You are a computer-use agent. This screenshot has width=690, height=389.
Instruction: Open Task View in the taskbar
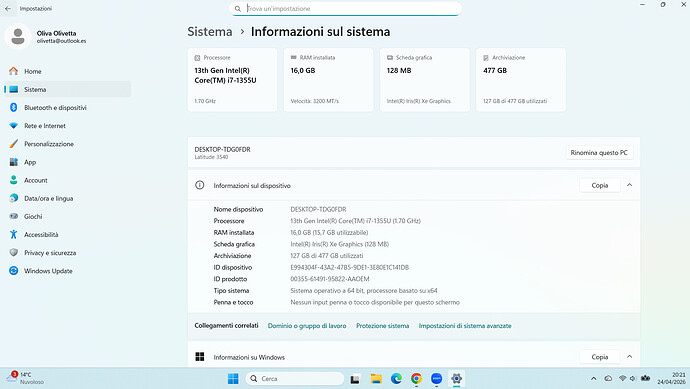(x=355, y=378)
